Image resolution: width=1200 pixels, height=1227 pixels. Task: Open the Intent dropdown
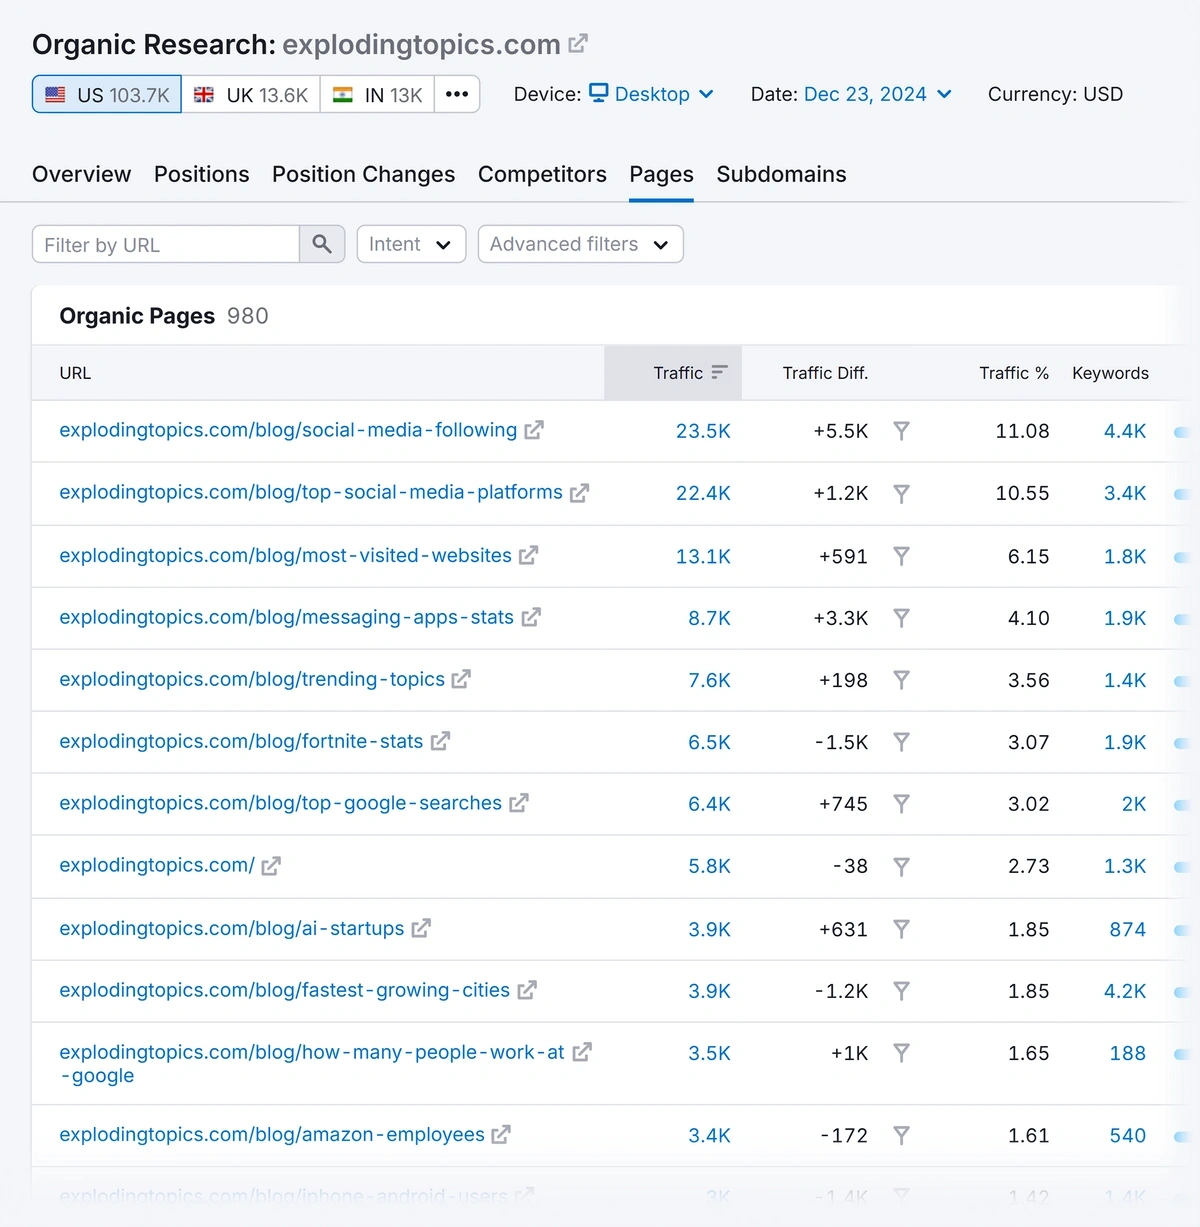pyautogui.click(x=410, y=243)
